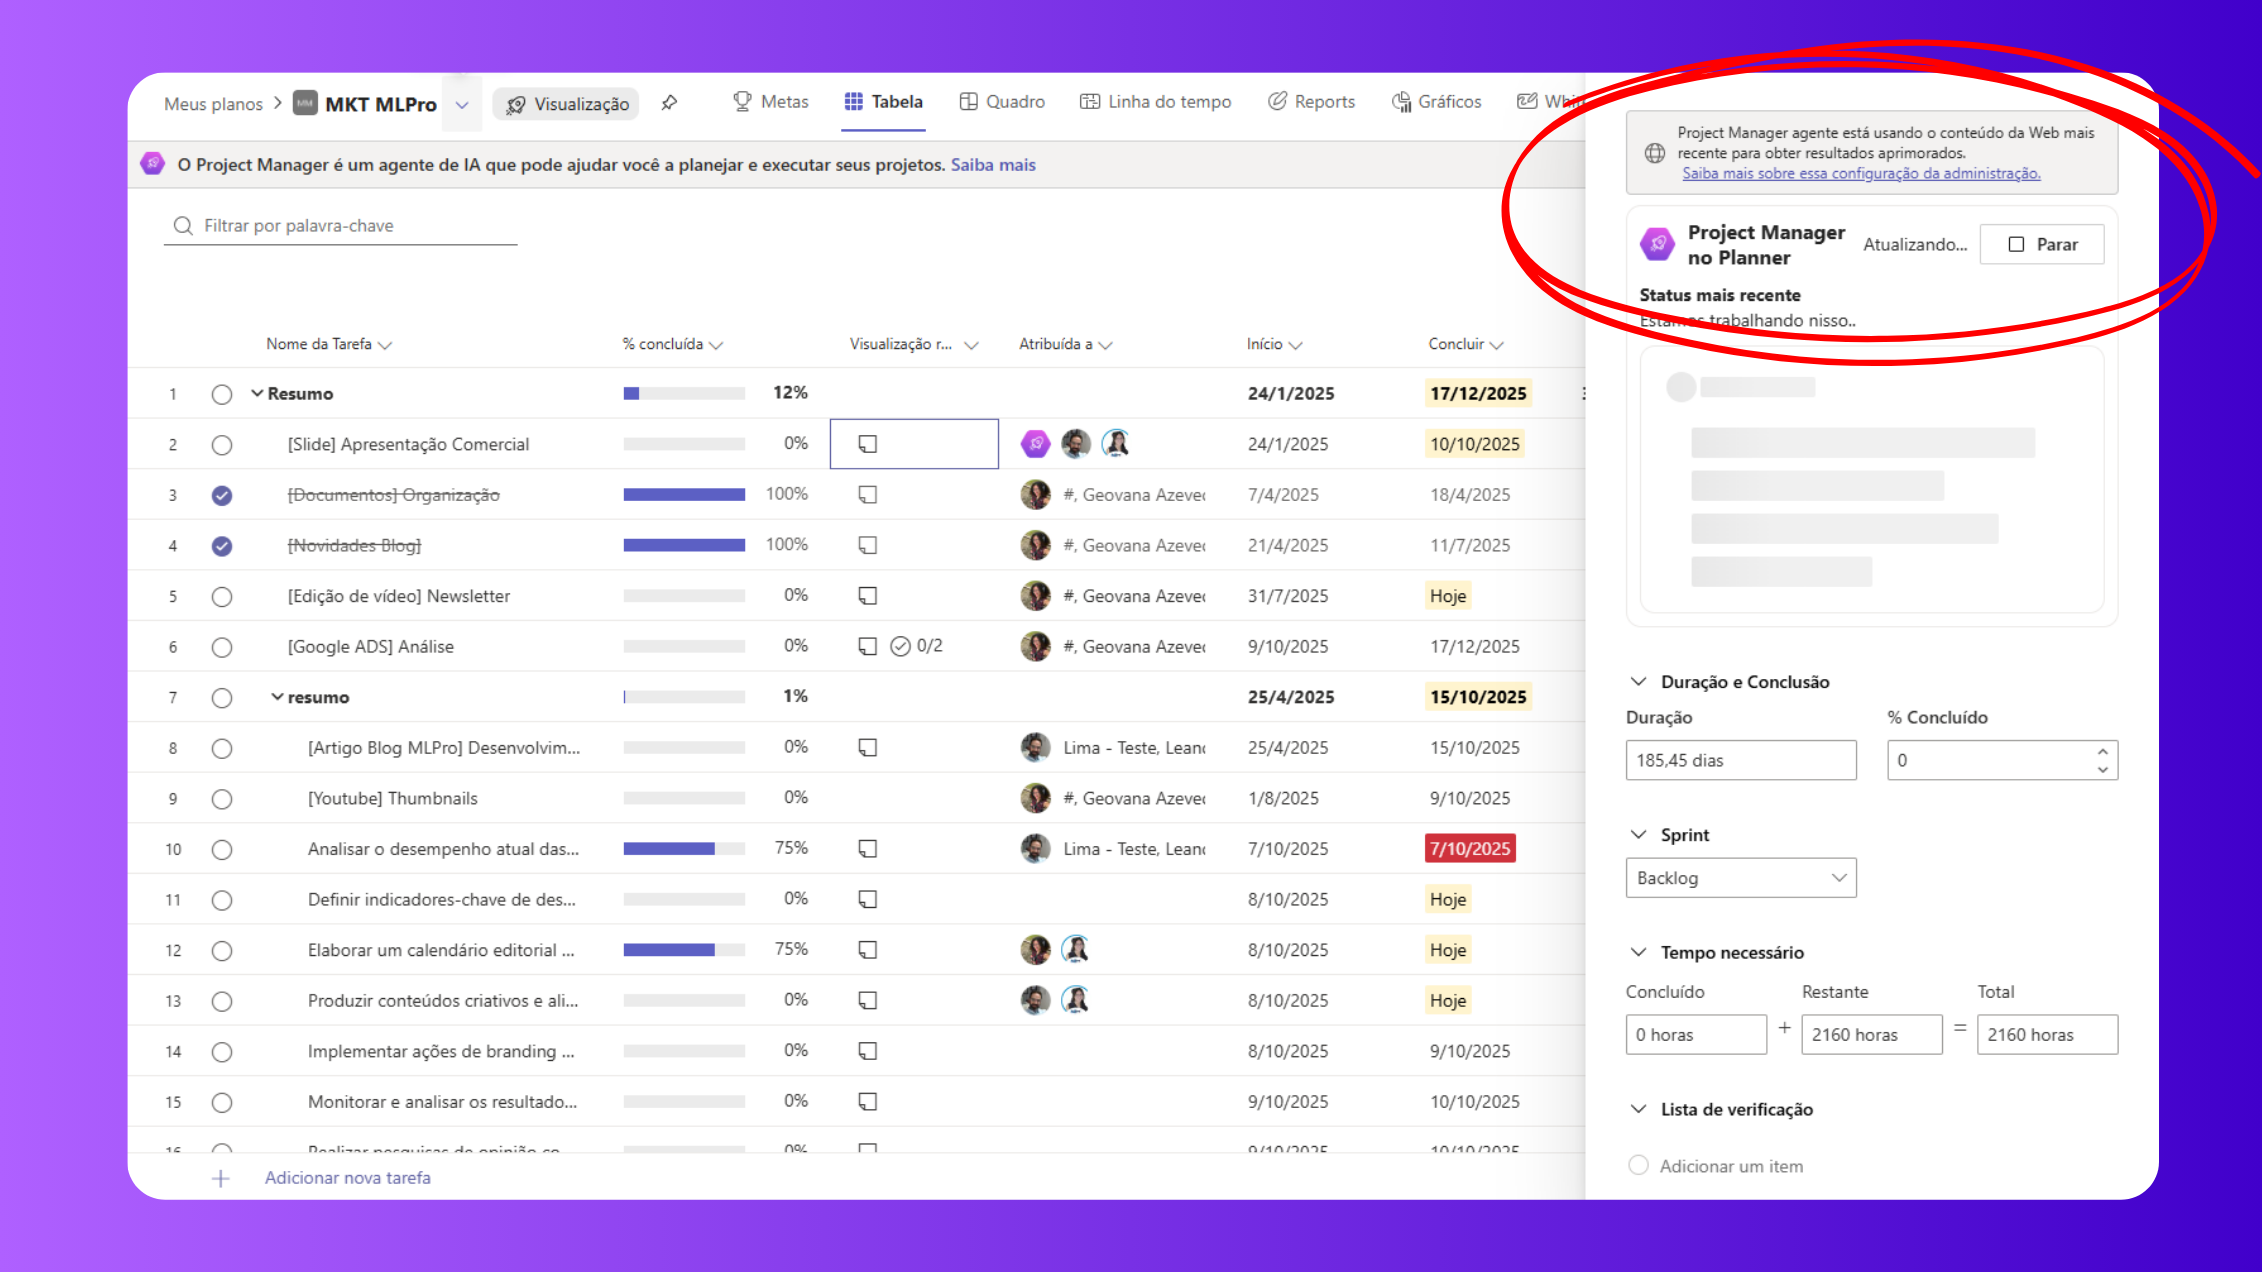This screenshot has height=1272, width=2262.
Task: Click the plus icon beside Adicionar nova tarefa
Action: 221,1178
